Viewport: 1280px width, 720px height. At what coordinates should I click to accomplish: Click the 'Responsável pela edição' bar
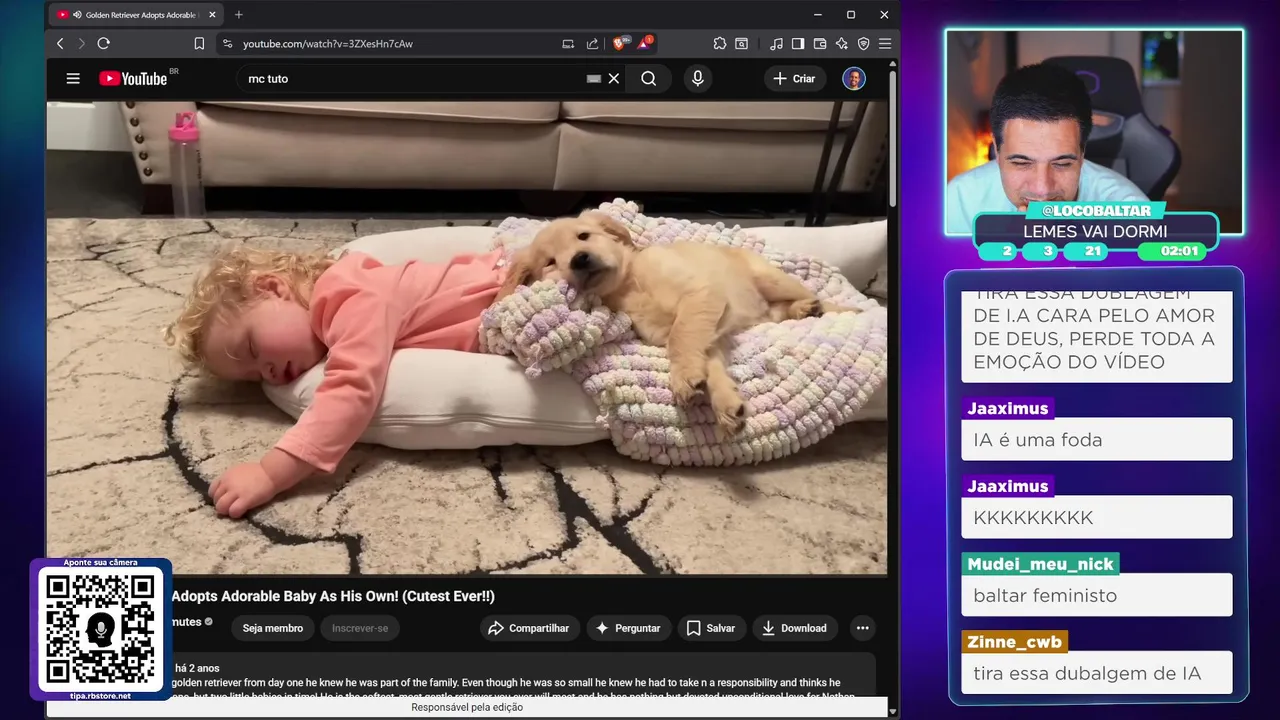[x=467, y=707]
